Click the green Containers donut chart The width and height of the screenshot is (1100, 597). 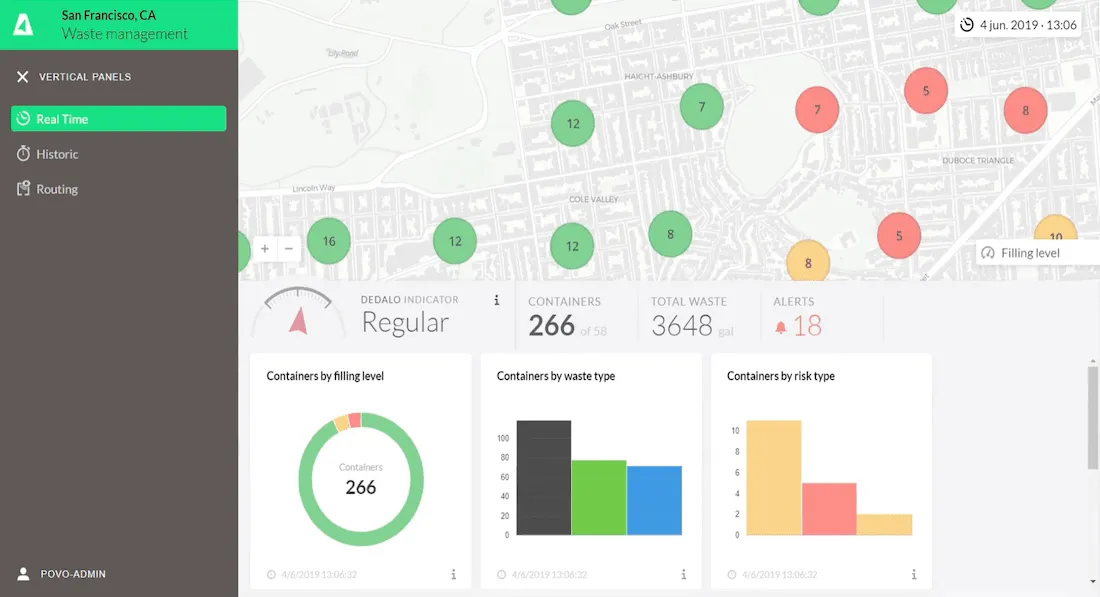pos(360,480)
